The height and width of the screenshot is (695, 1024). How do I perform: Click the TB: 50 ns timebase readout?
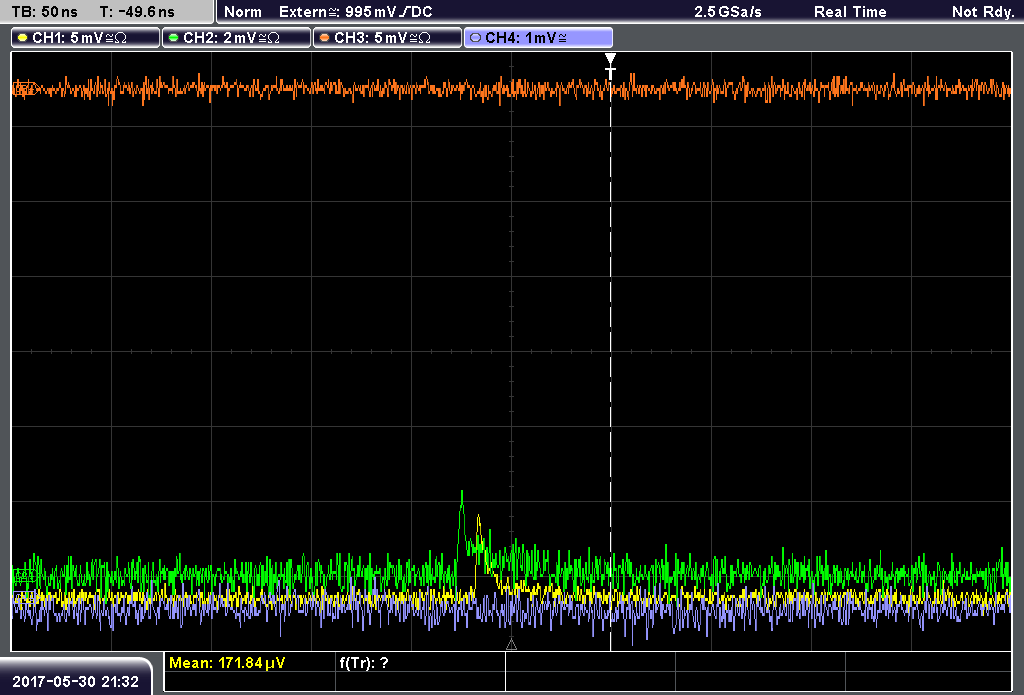(x=44, y=12)
